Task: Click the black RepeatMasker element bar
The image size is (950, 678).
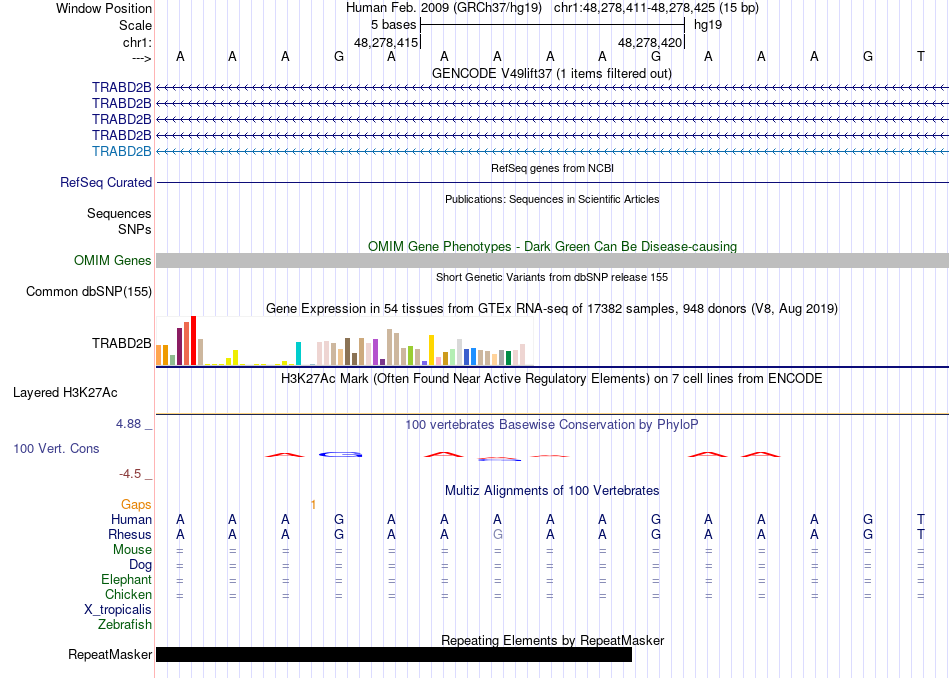Action: 394,654
